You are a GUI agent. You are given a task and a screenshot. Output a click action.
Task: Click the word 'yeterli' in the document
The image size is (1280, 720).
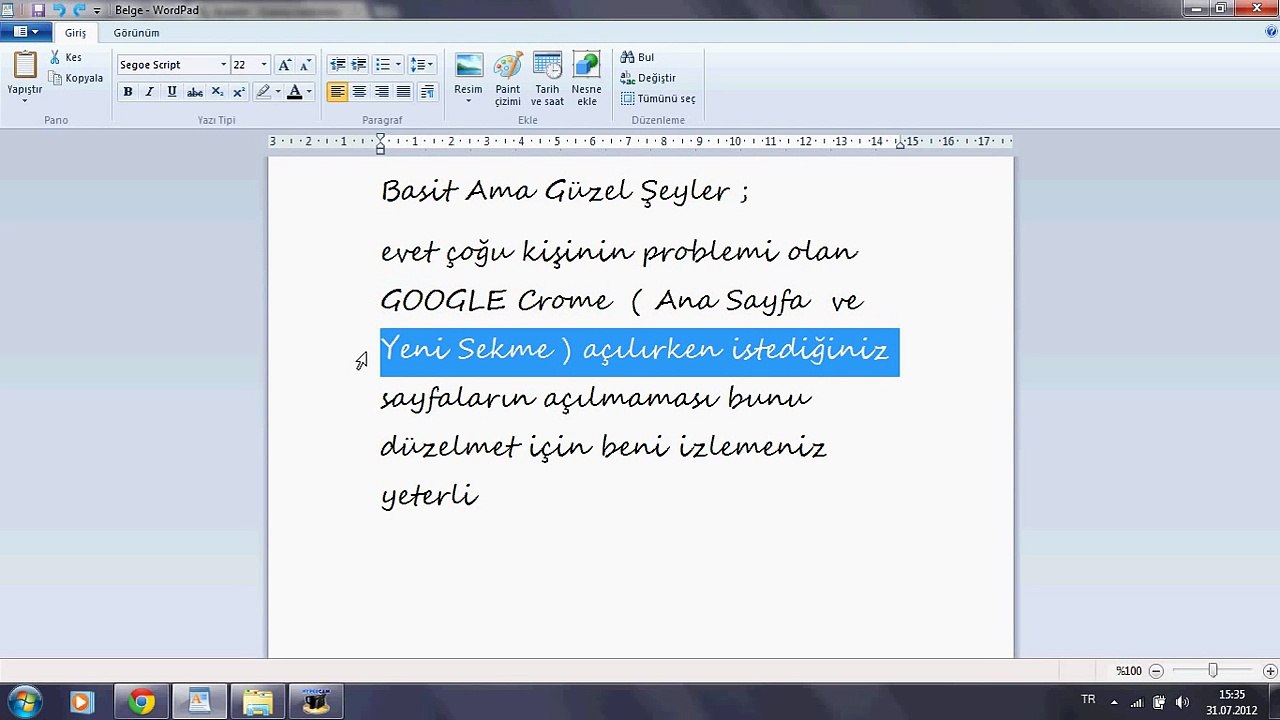[x=430, y=495]
